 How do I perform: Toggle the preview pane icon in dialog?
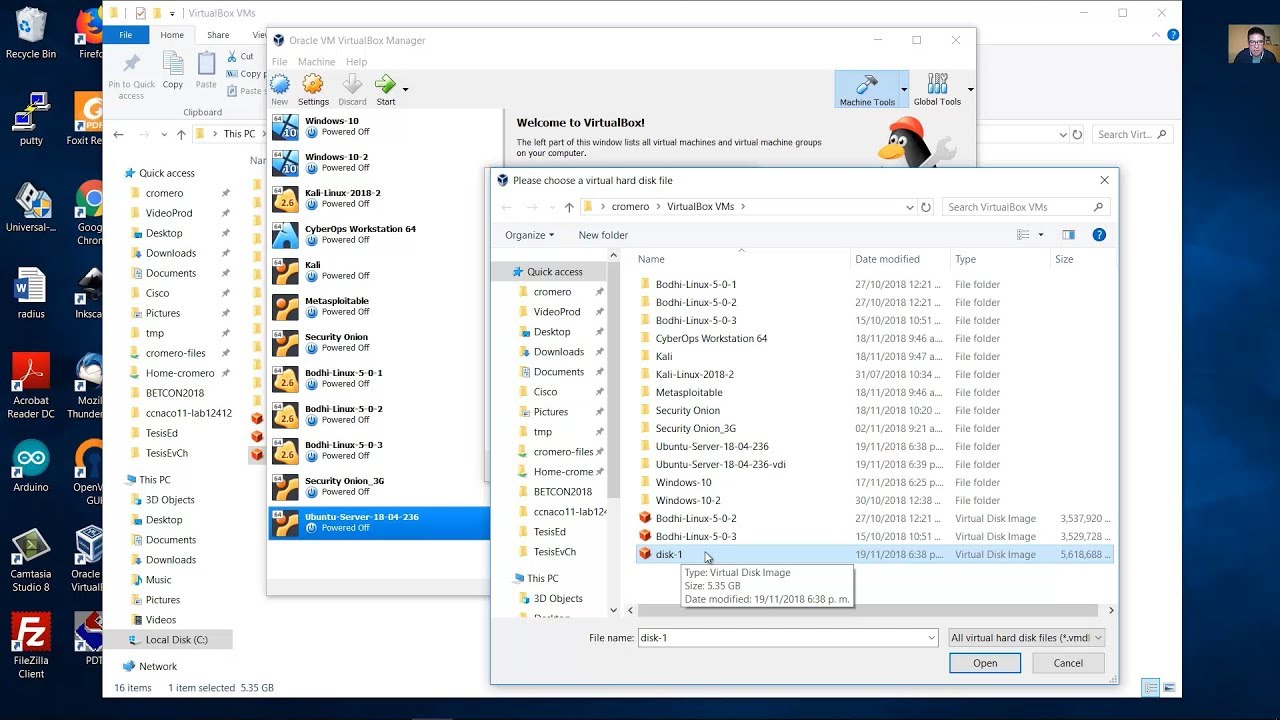1068,235
